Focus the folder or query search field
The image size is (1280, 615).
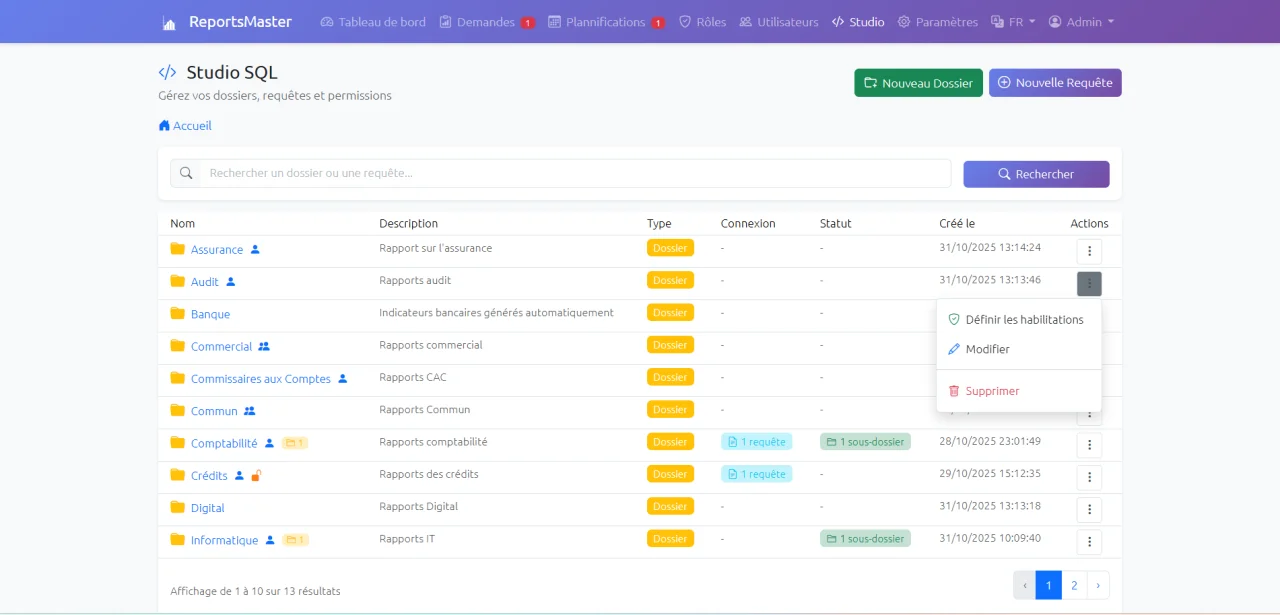click(x=575, y=173)
